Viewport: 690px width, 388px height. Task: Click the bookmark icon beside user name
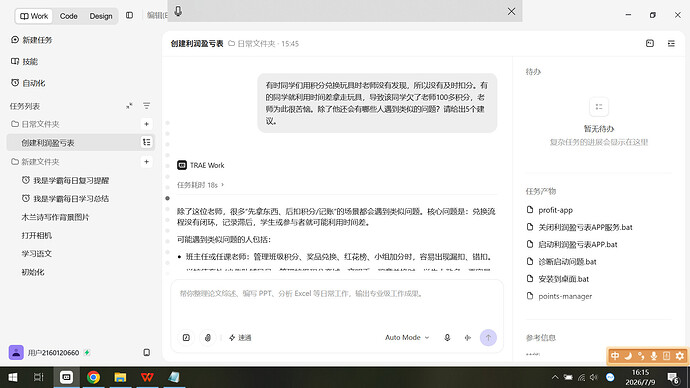147,352
